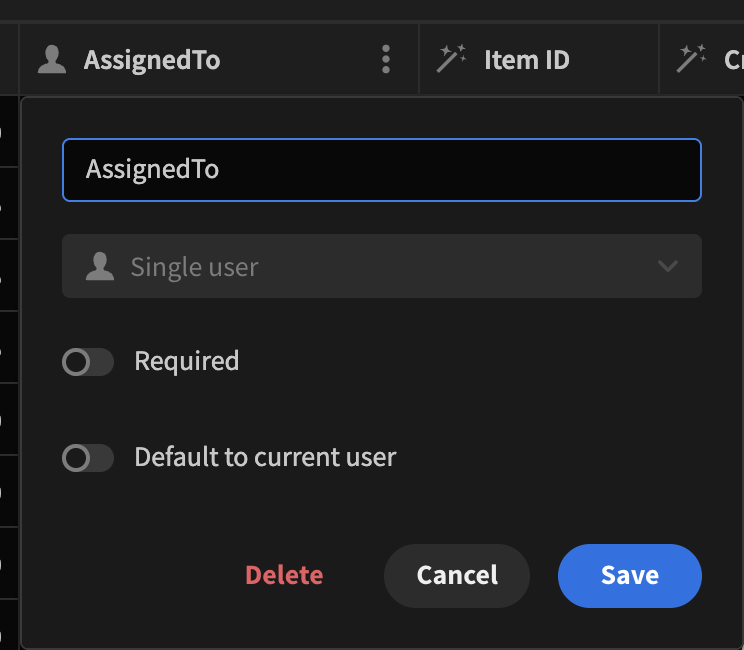
Task: Click the Default to current user label
Action: tap(265, 458)
